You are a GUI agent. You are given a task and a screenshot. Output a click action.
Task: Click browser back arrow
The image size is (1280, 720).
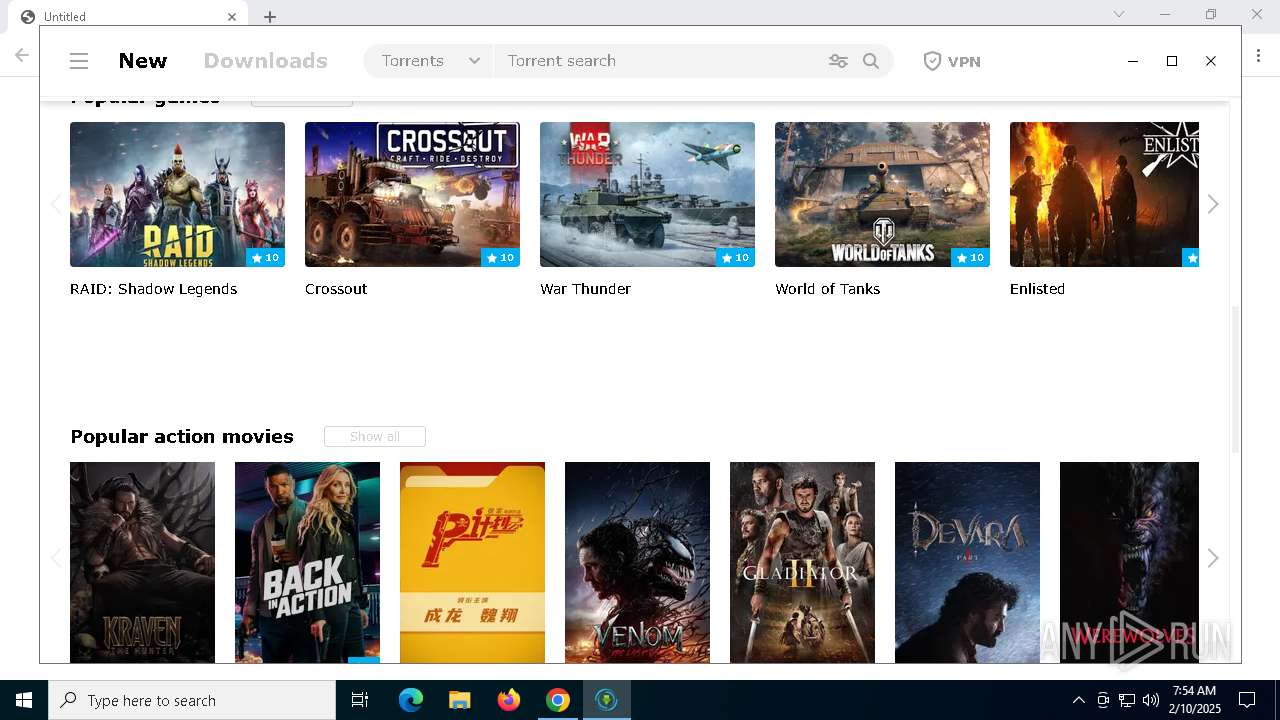(x=22, y=56)
